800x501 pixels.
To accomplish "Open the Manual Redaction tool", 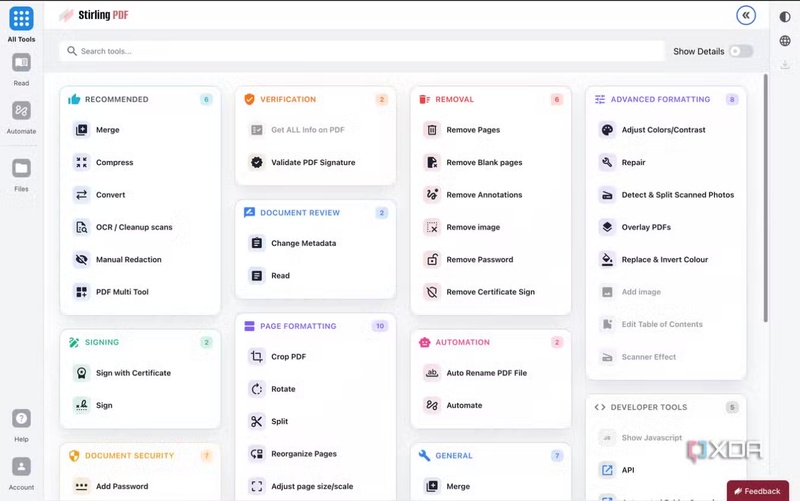I will pyautogui.click(x=140, y=260).
